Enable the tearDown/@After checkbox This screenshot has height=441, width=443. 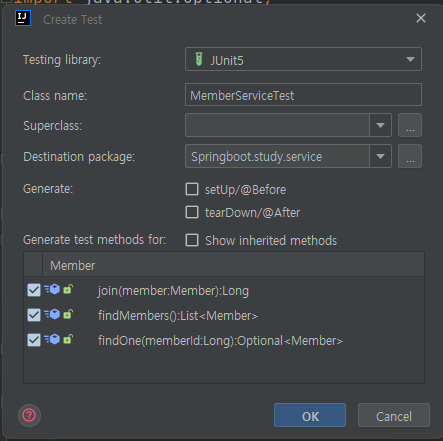(192, 212)
